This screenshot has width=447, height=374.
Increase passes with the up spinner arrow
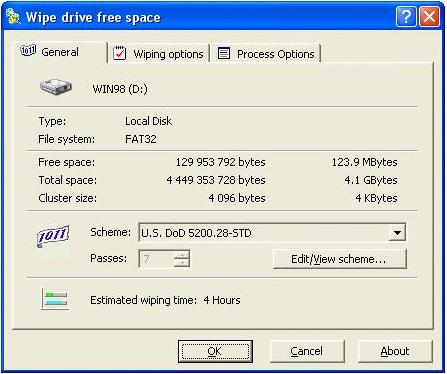click(182, 255)
